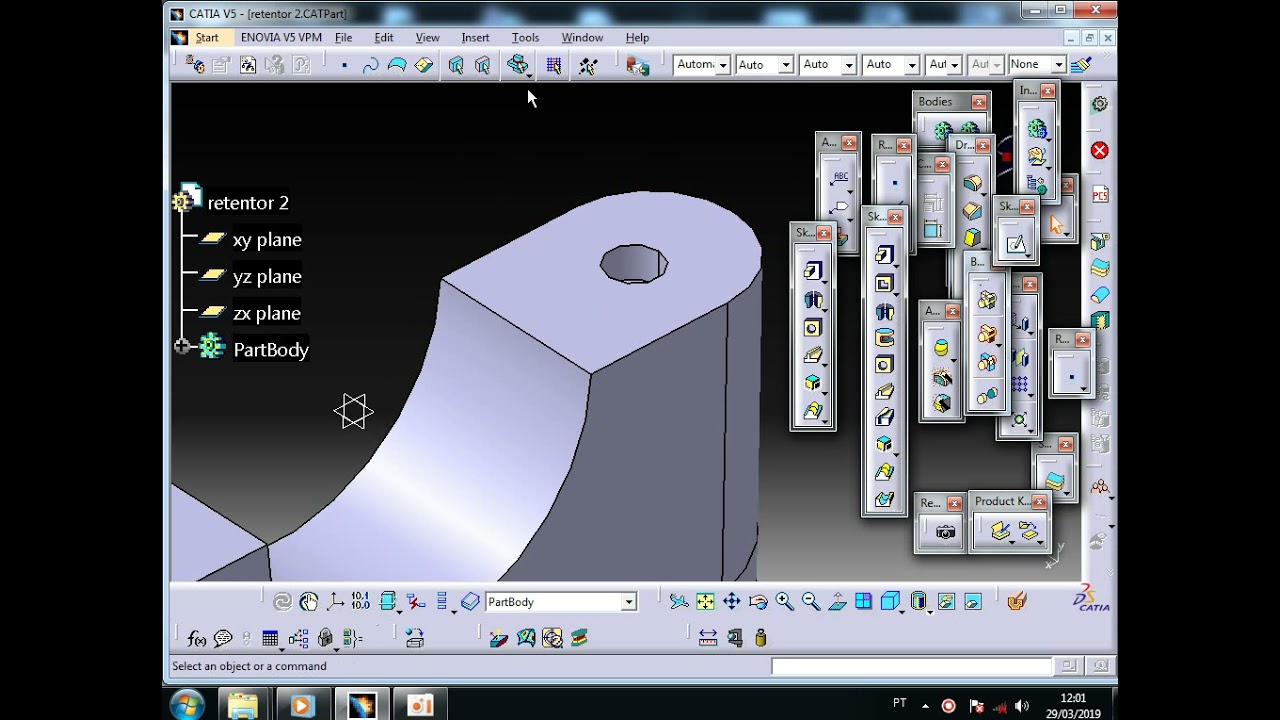Click the Capture camera icon

pos(945,532)
